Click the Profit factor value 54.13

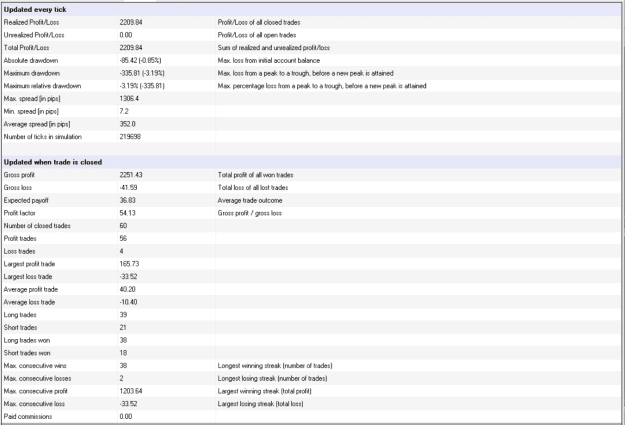[128, 213]
